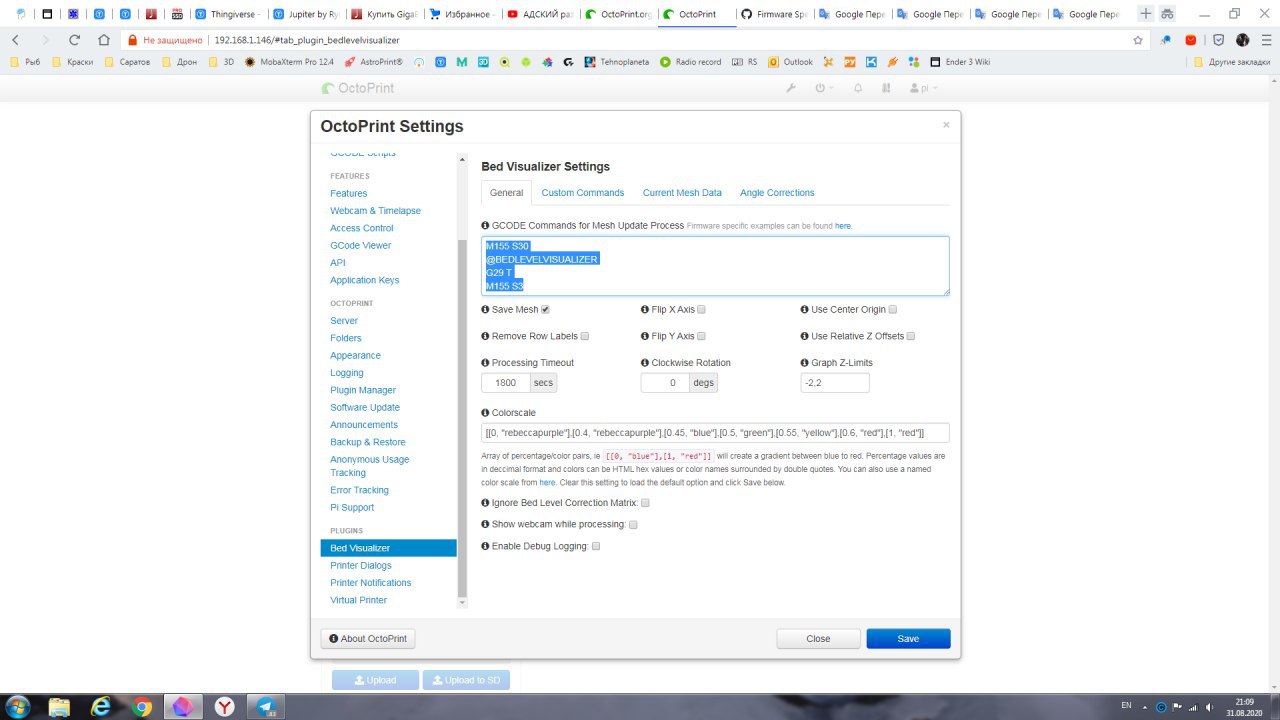This screenshot has height=720, width=1280.
Task: Click the EN language indicator in tray
Action: pos(1126,705)
